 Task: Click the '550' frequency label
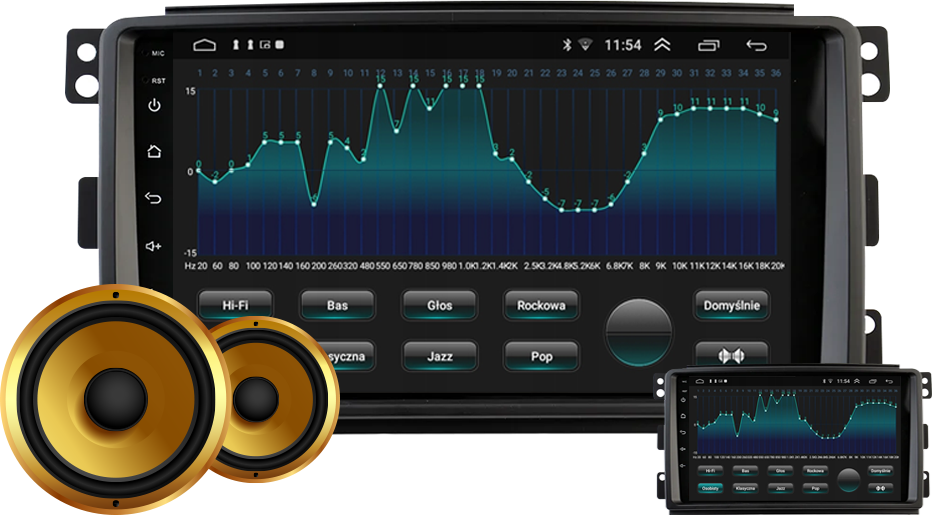coord(383,266)
